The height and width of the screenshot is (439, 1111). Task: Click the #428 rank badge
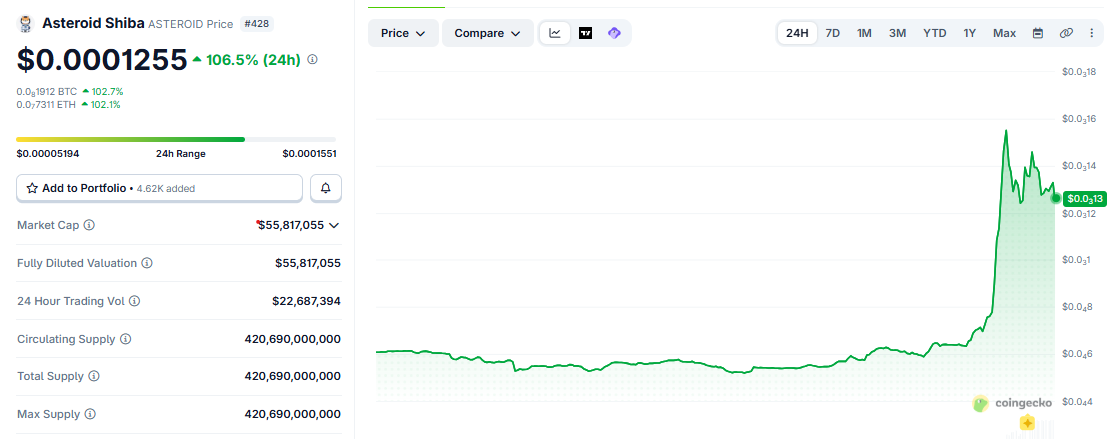click(x=257, y=24)
